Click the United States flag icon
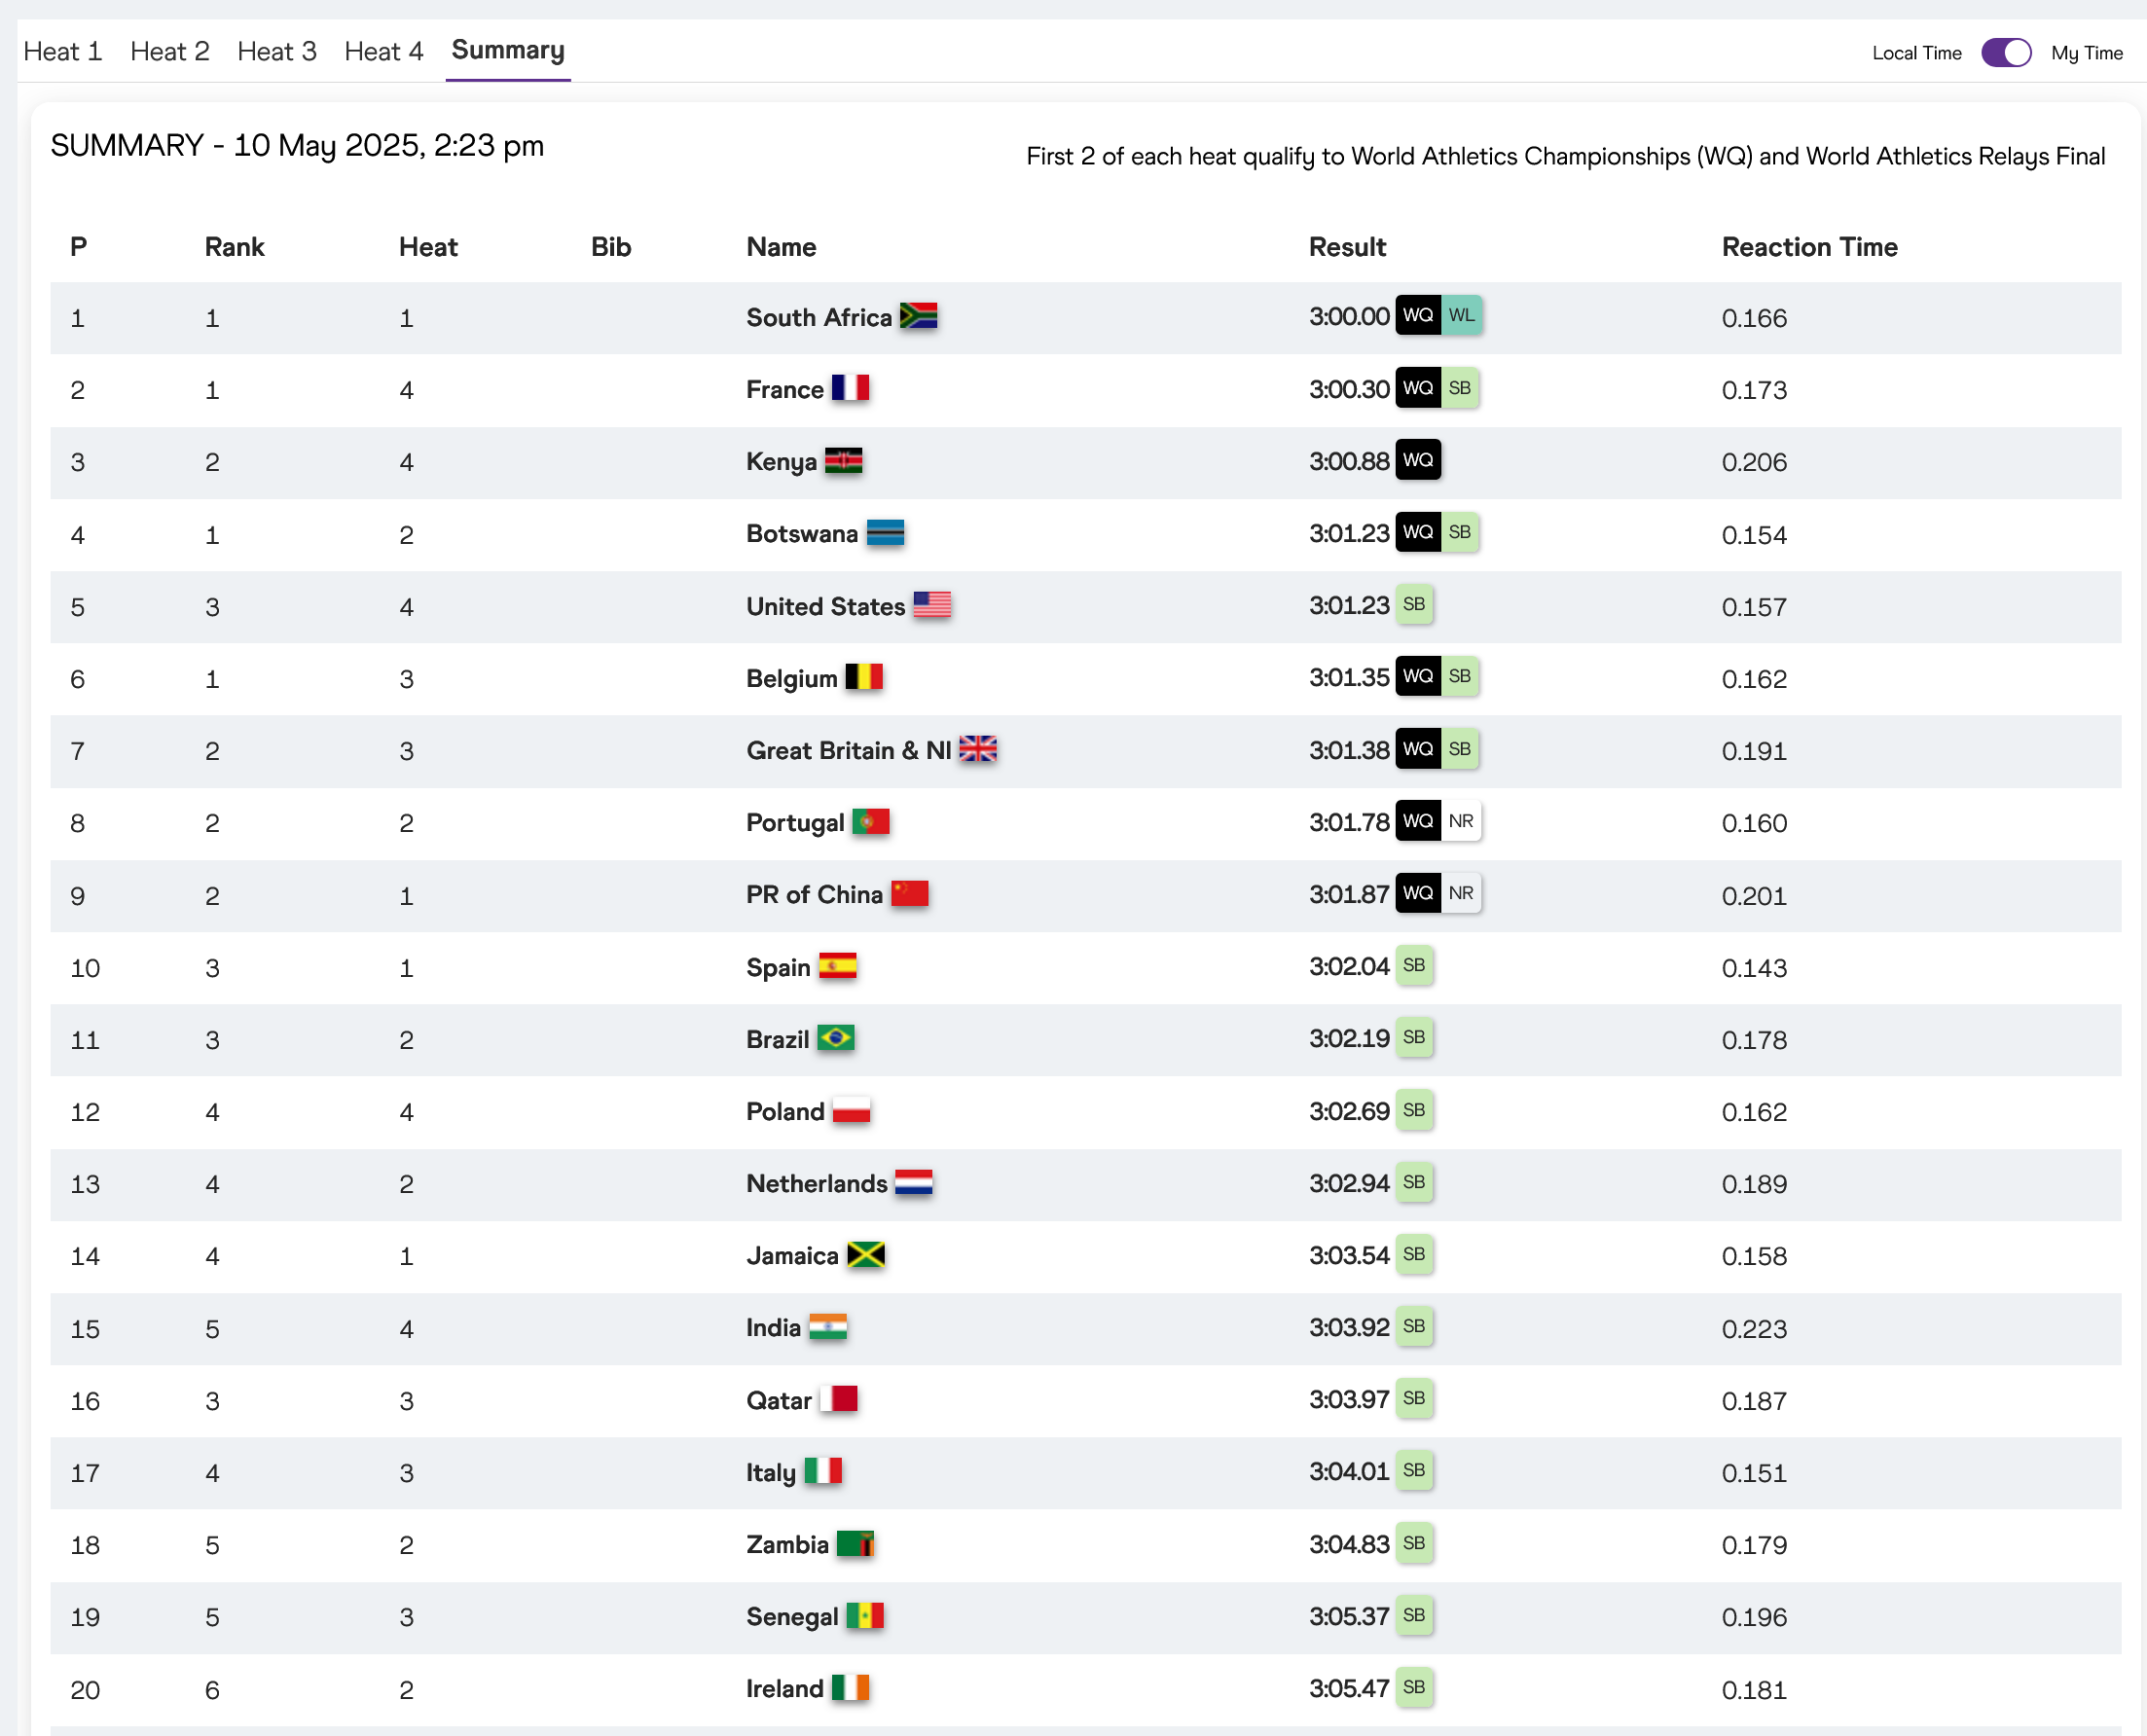 [932, 605]
